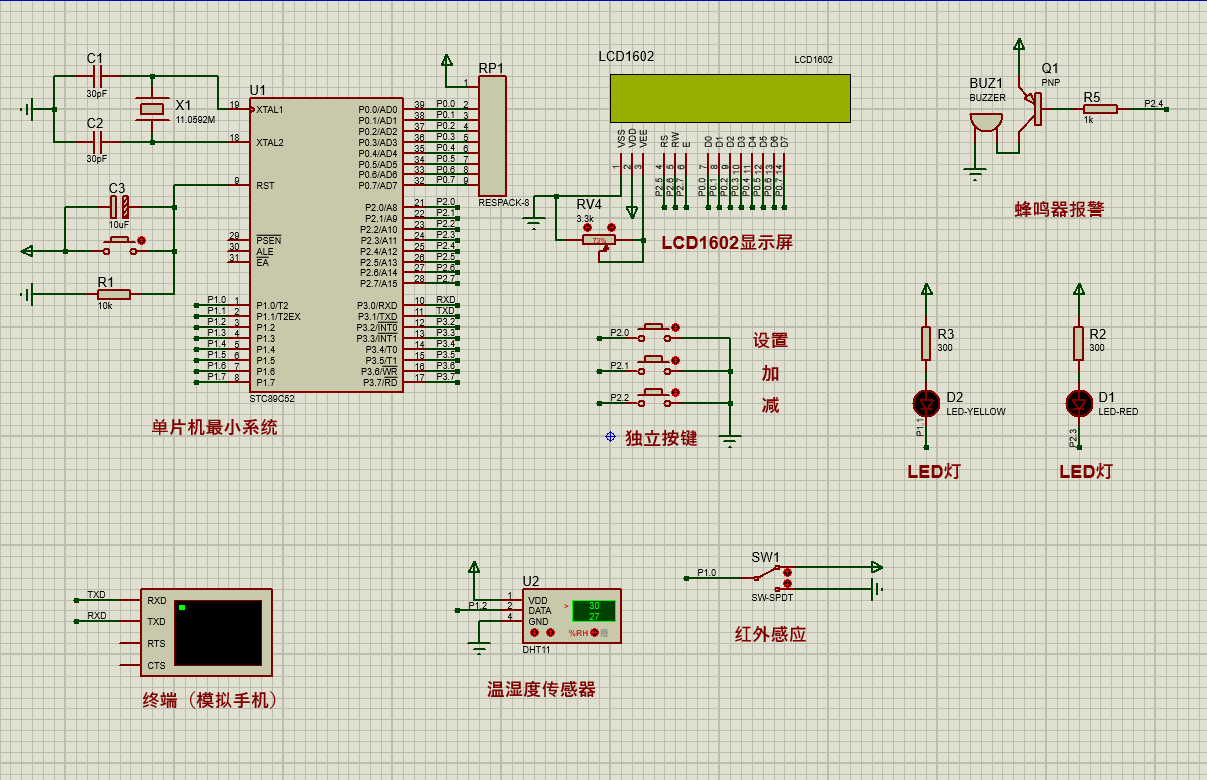Toggle the latch dot on P2.2 button
This screenshot has height=780, width=1207.
(x=677, y=391)
